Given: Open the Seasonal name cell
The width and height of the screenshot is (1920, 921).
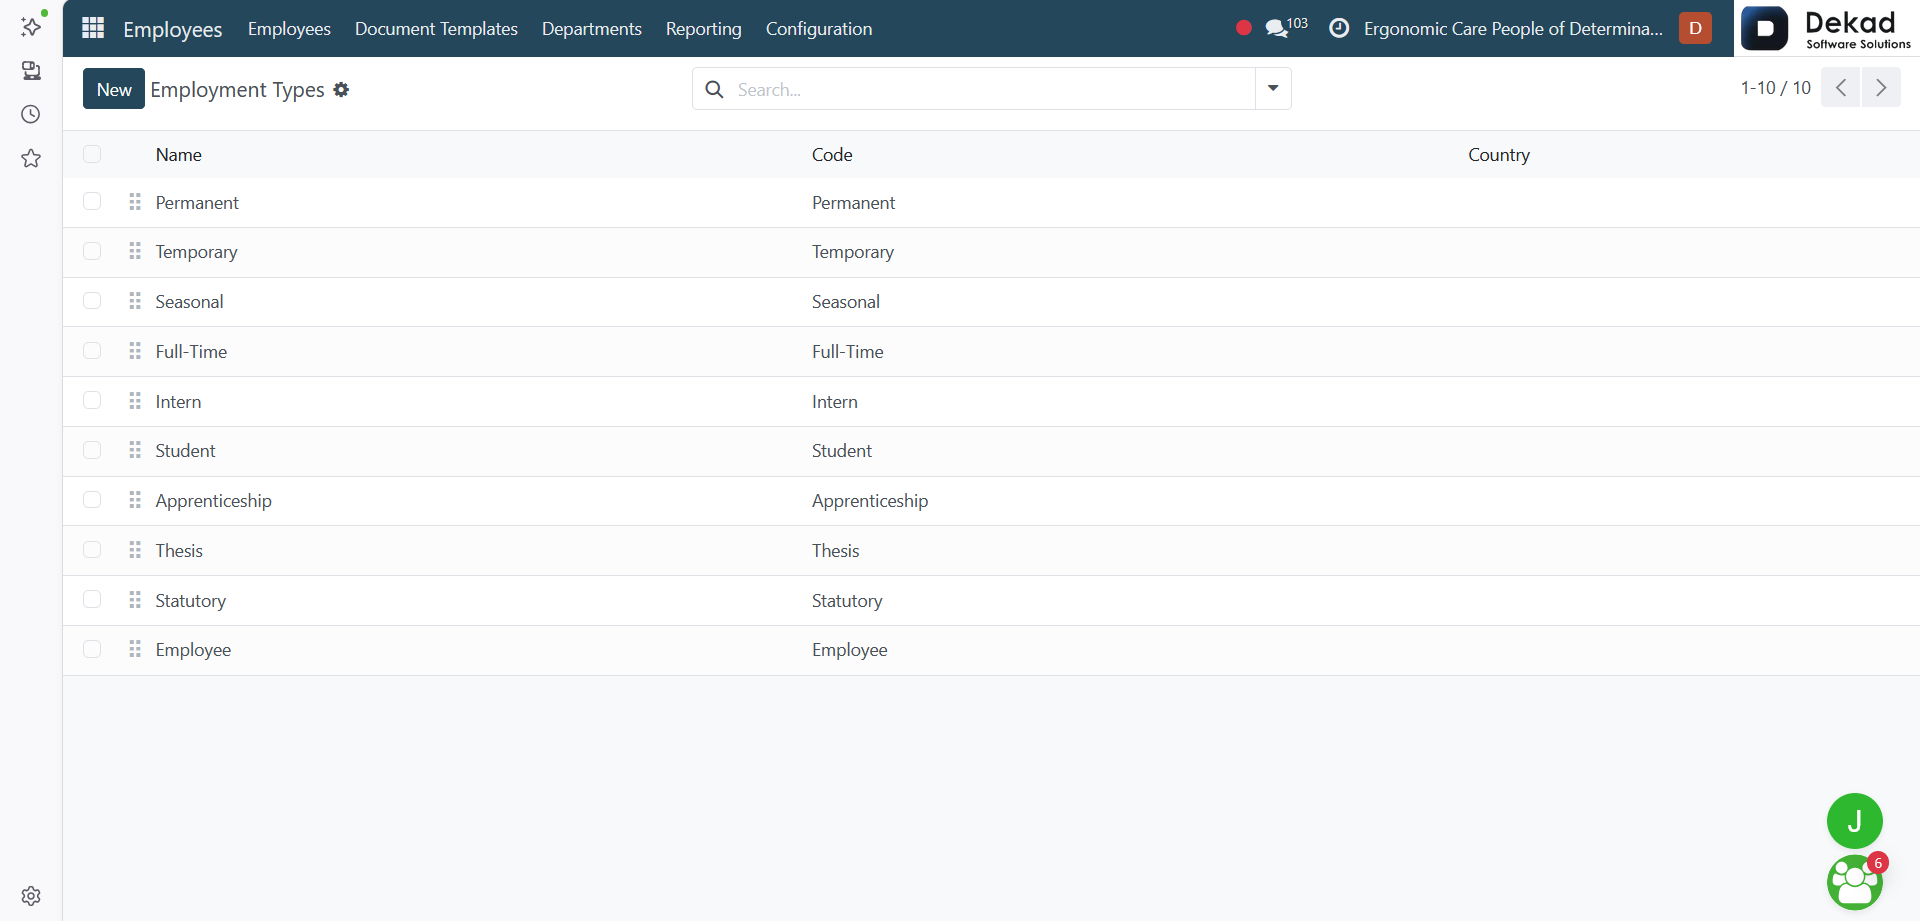Looking at the screenshot, I should [189, 302].
